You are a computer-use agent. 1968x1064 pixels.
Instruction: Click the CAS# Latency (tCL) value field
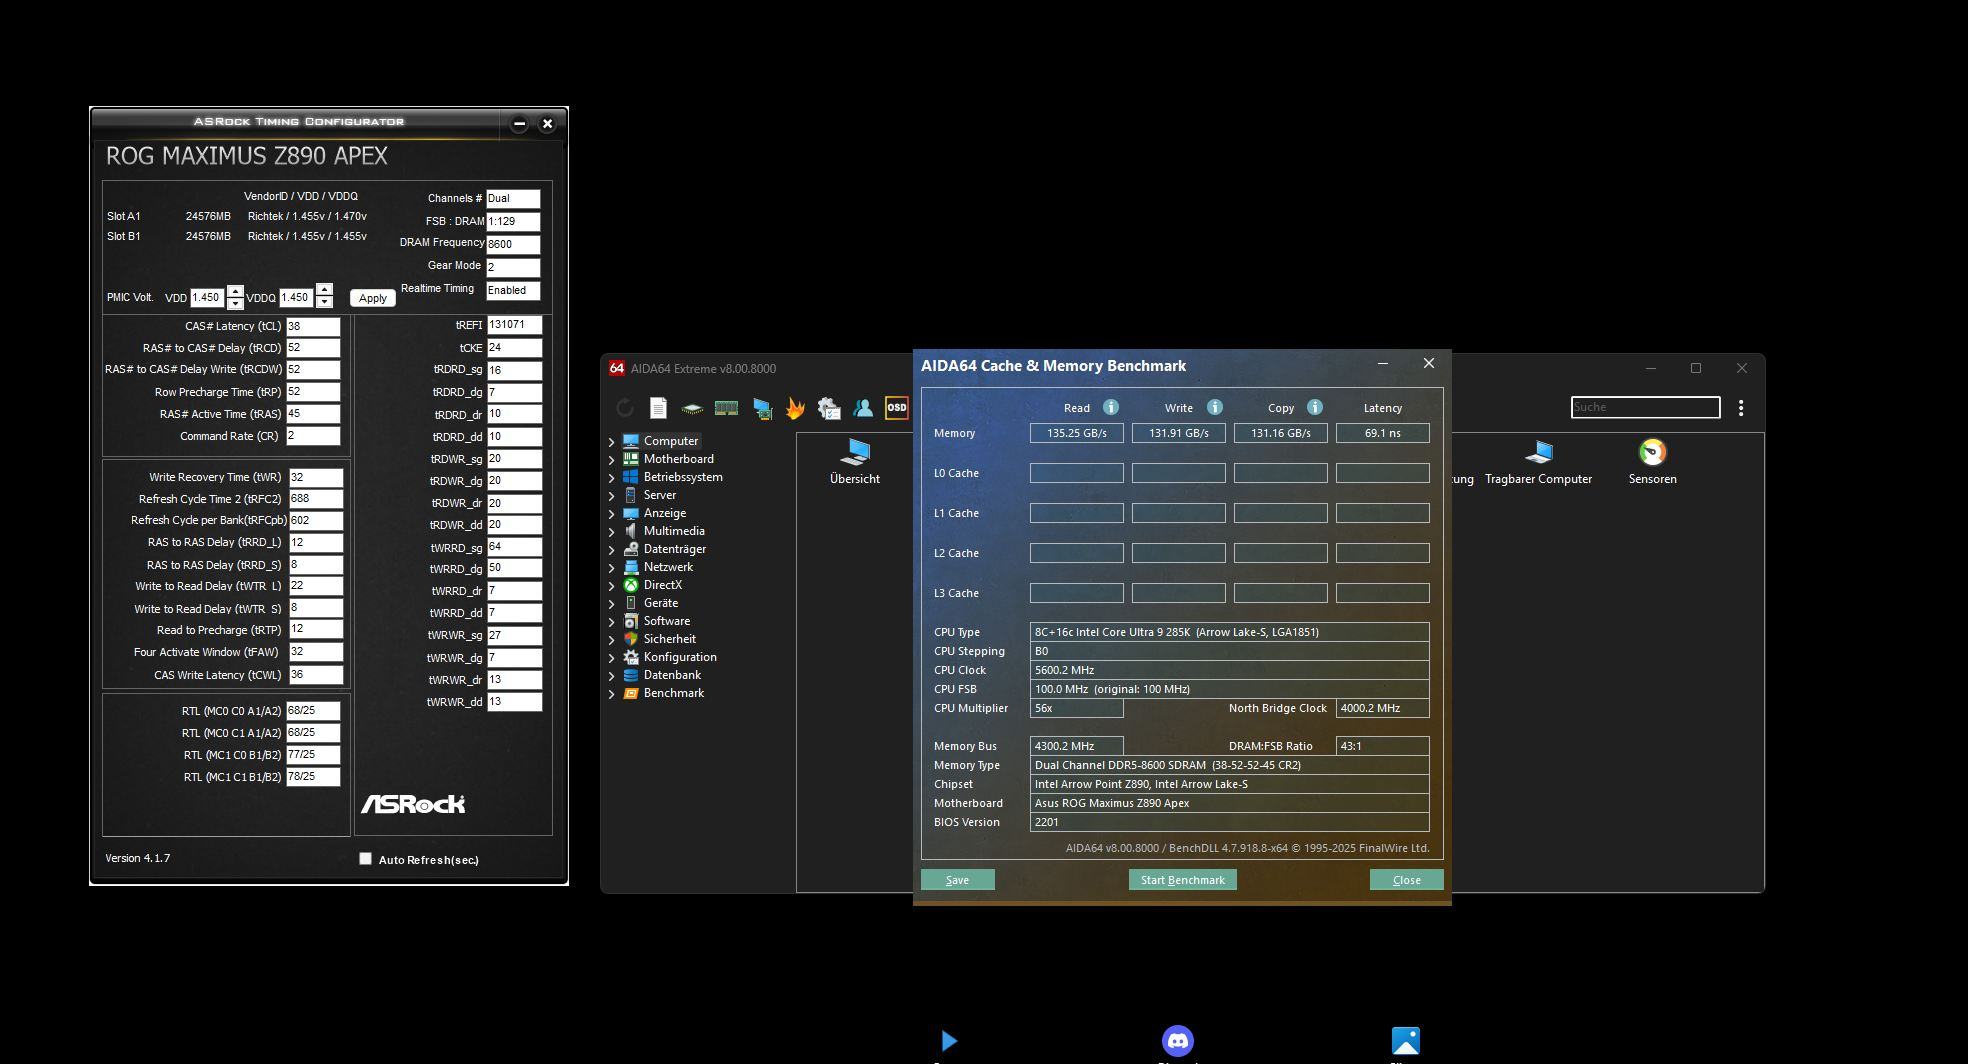[313, 326]
